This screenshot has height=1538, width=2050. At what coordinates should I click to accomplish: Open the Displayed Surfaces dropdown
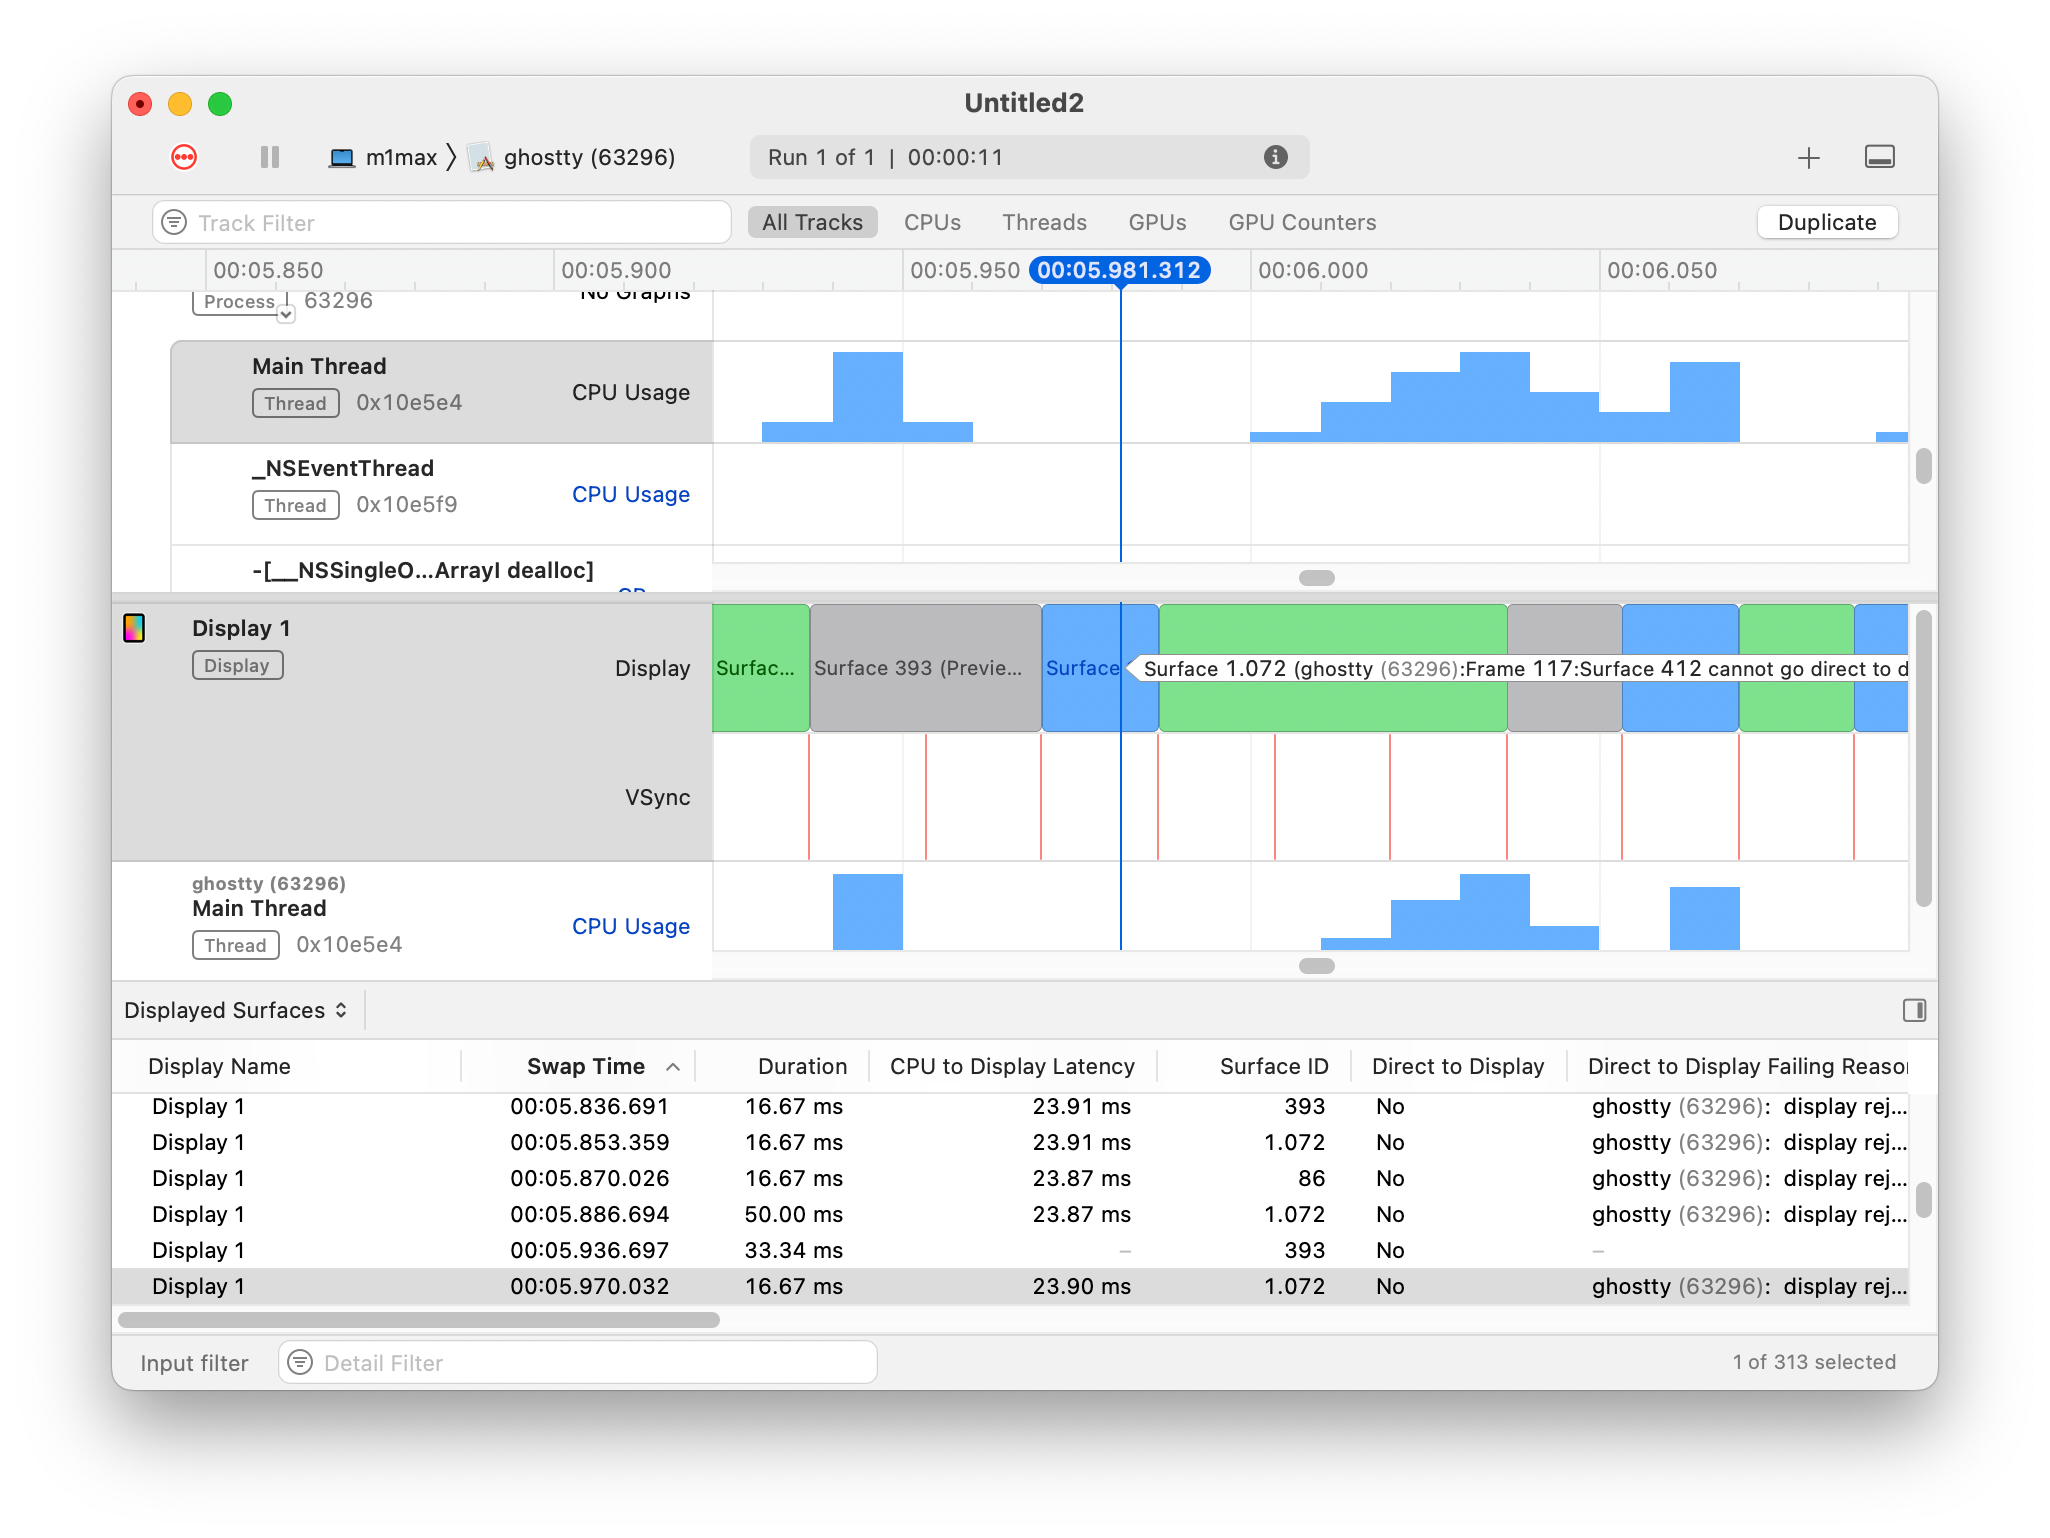[x=236, y=1010]
